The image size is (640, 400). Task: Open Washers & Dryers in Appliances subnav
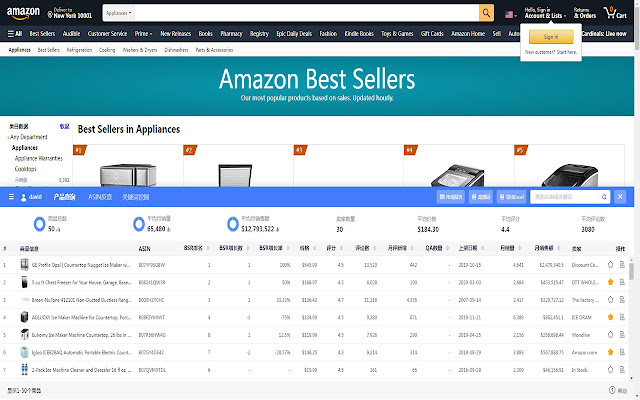tap(140, 50)
